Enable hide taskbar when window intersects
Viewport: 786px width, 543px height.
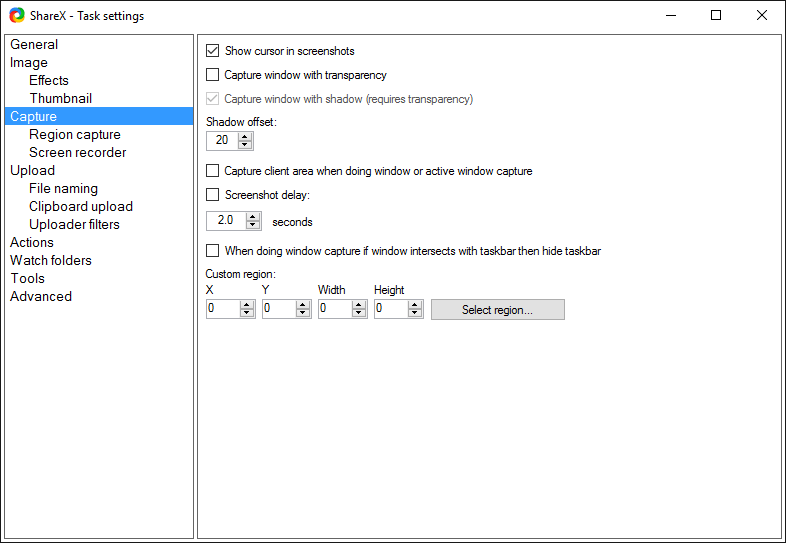[x=212, y=251]
